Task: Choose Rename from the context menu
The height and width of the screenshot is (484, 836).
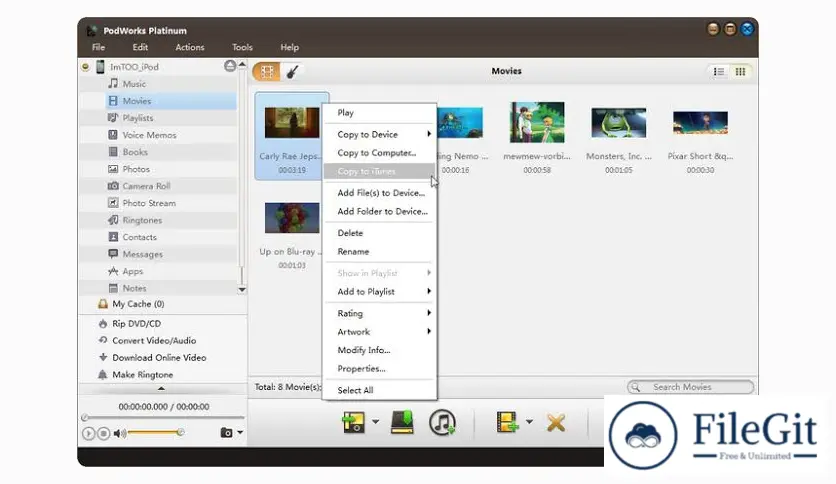Action: [380, 252]
